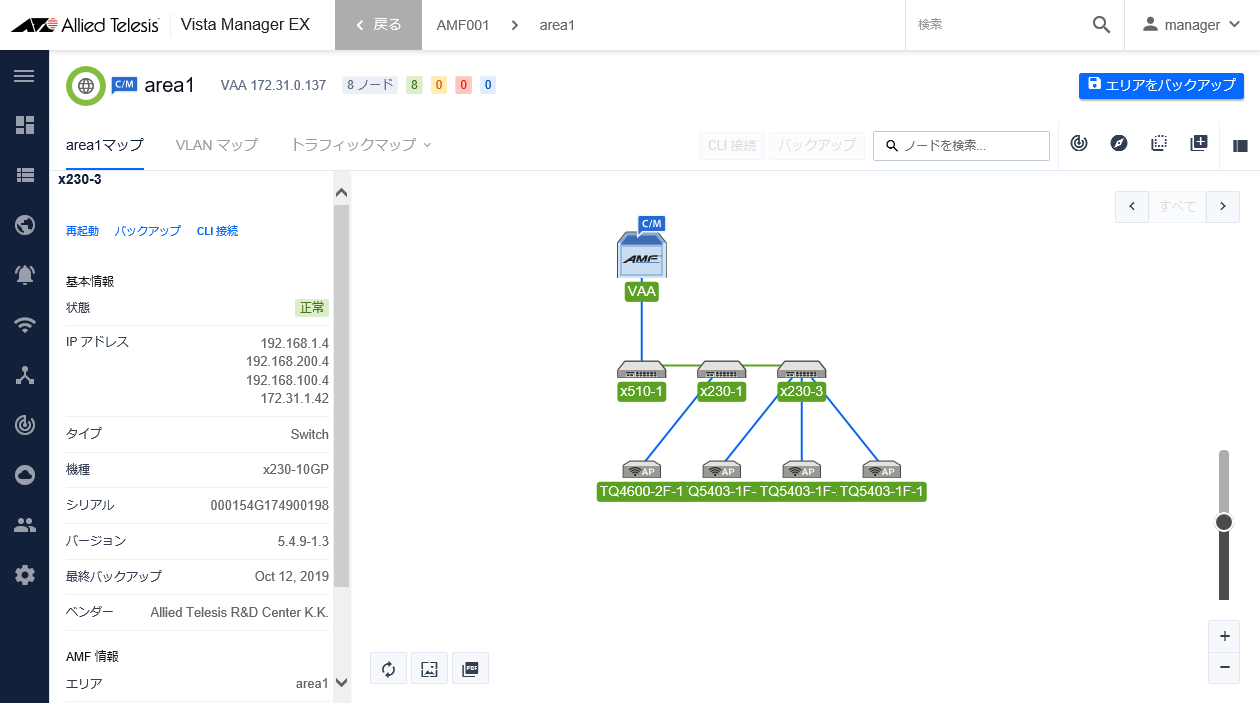Click the blue managed count badge
The image size is (1260, 703).
pos(488,85)
